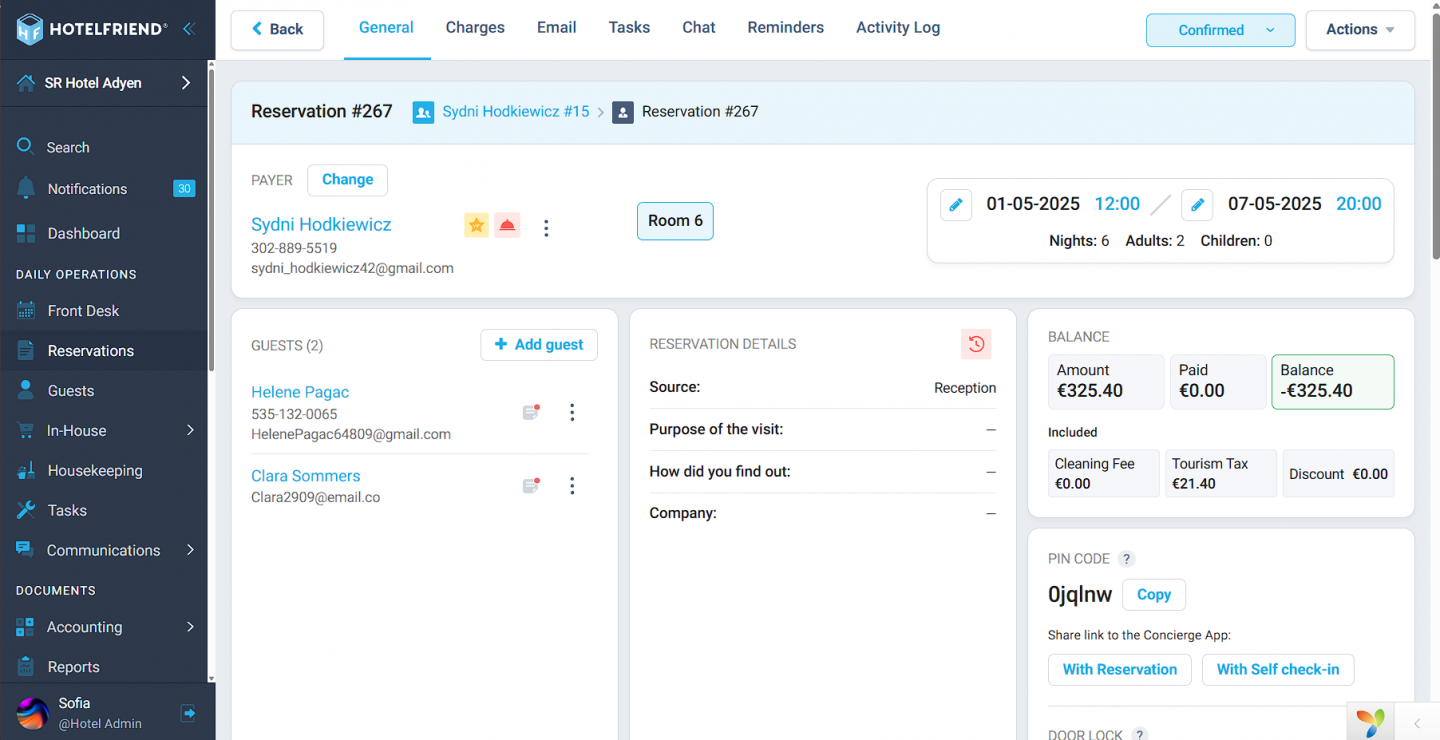The height and width of the screenshot is (740, 1440).
Task: Click the red service bell icon for payer
Action: pos(507,225)
